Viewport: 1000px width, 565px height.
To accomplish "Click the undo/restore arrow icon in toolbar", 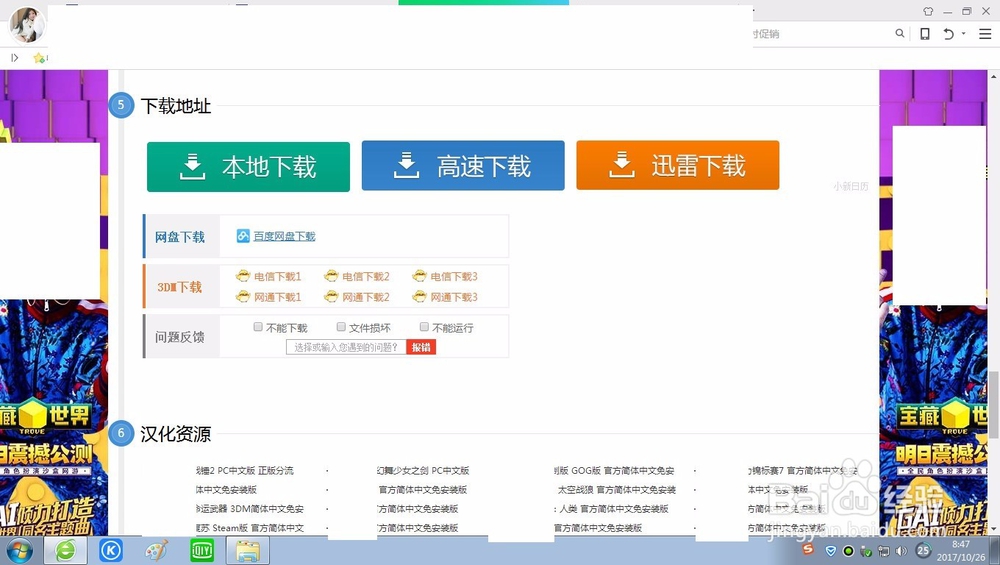I will point(948,34).
